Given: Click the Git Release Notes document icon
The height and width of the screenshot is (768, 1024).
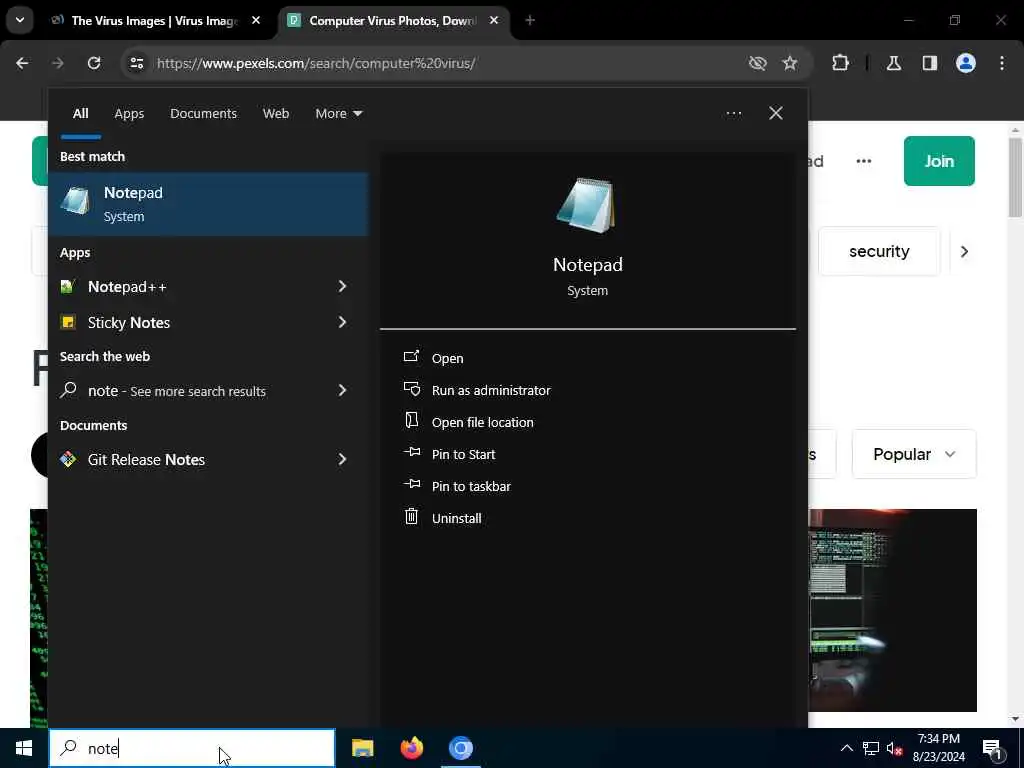Looking at the screenshot, I should tap(68, 459).
